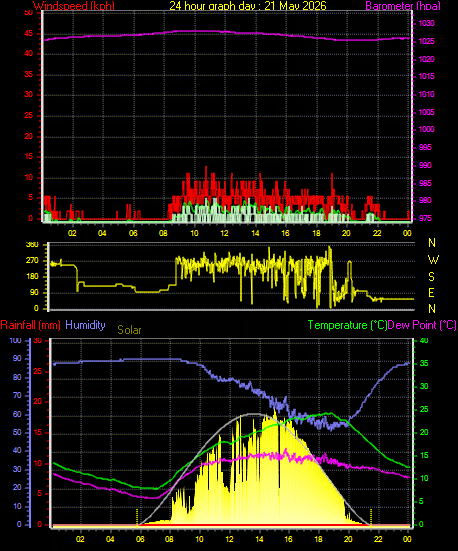Click the 180 wind direction axis value
This screenshot has width=458, height=551.
tap(32, 277)
